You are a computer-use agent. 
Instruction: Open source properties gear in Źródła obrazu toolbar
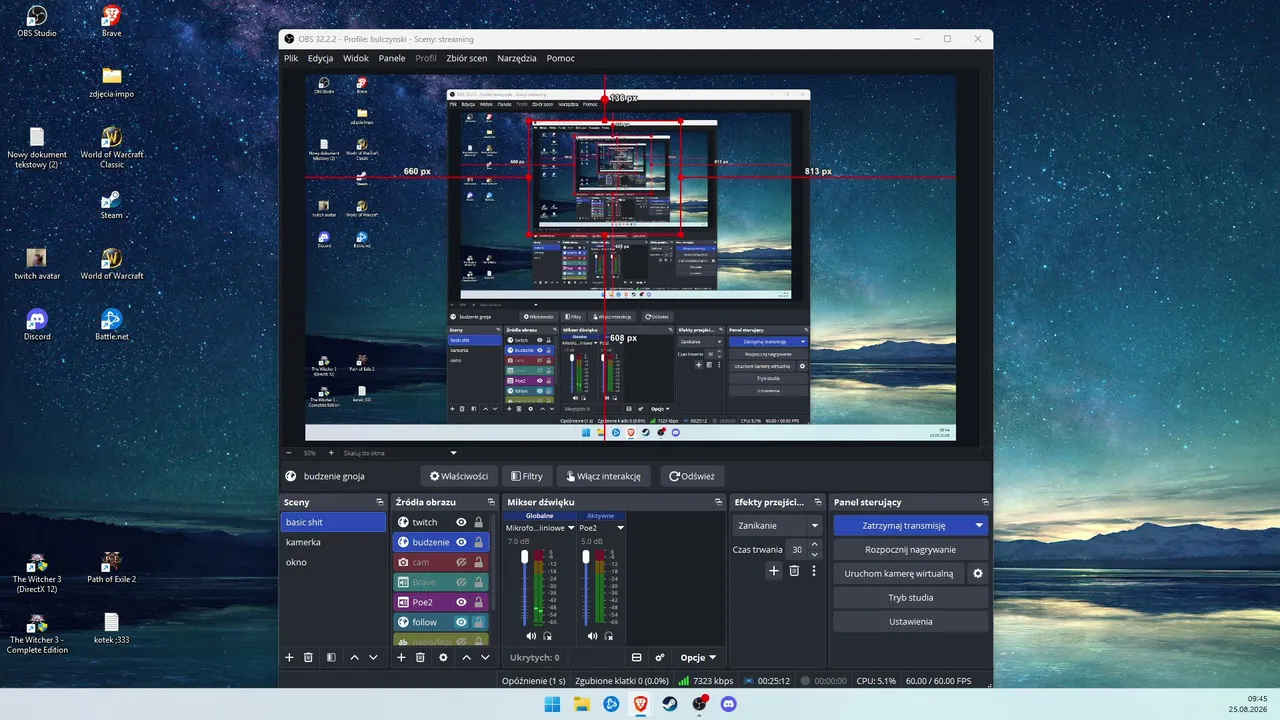(443, 657)
